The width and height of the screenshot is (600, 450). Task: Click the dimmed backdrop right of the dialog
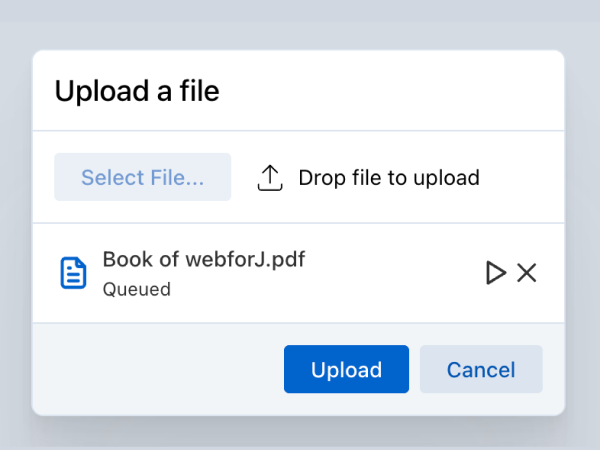[583, 230]
